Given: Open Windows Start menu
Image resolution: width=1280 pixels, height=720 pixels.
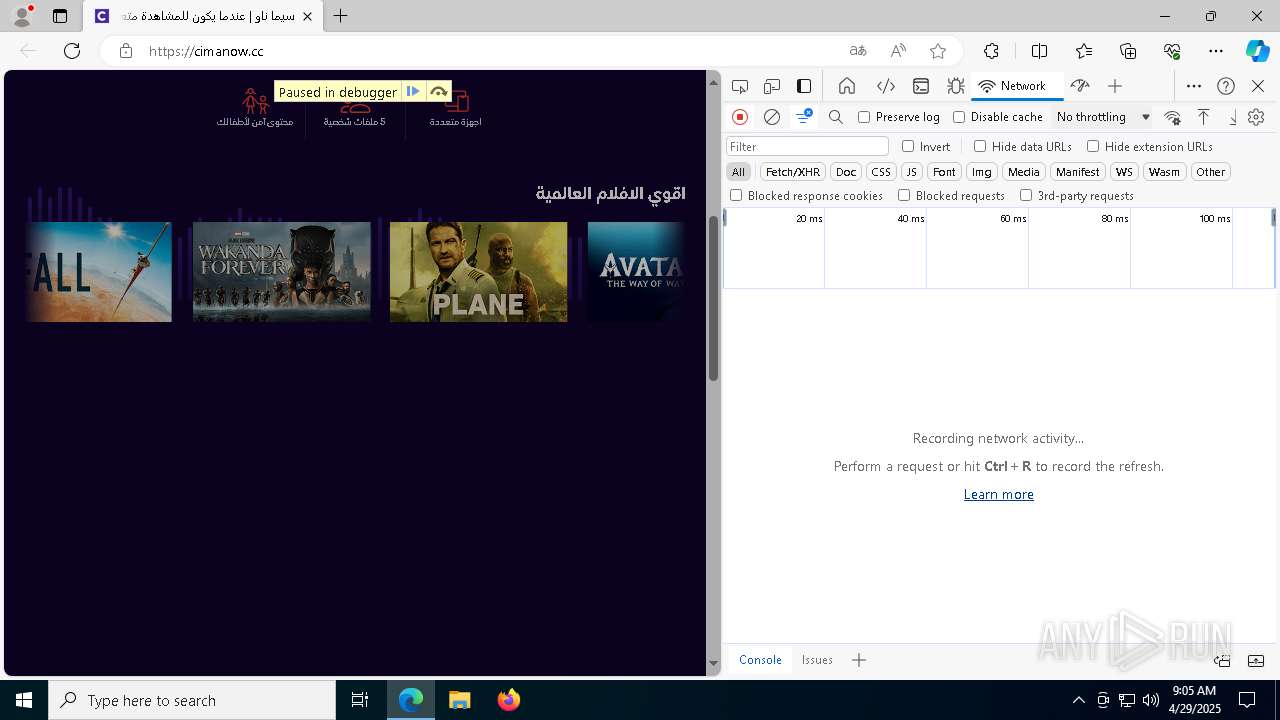Looking at the screenshot, I should [x=24, y=700].
